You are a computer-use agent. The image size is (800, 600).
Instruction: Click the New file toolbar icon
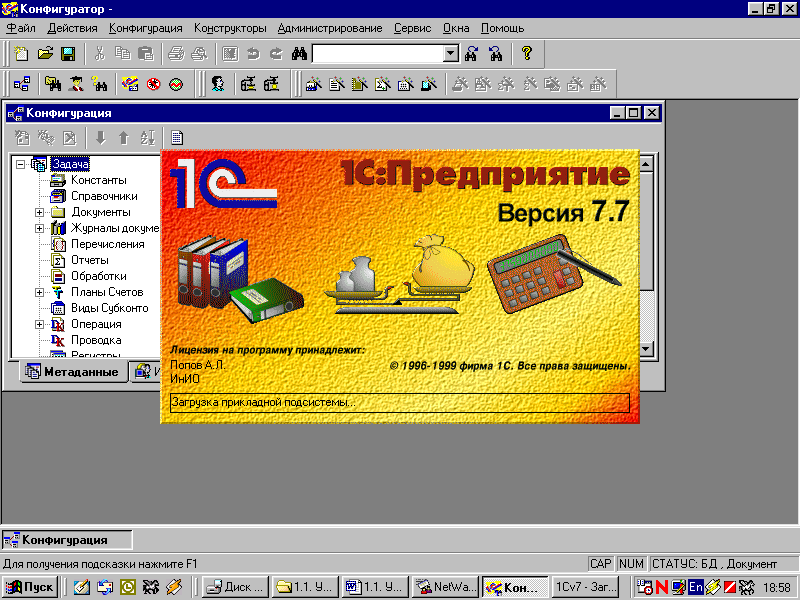coord(21,54)
